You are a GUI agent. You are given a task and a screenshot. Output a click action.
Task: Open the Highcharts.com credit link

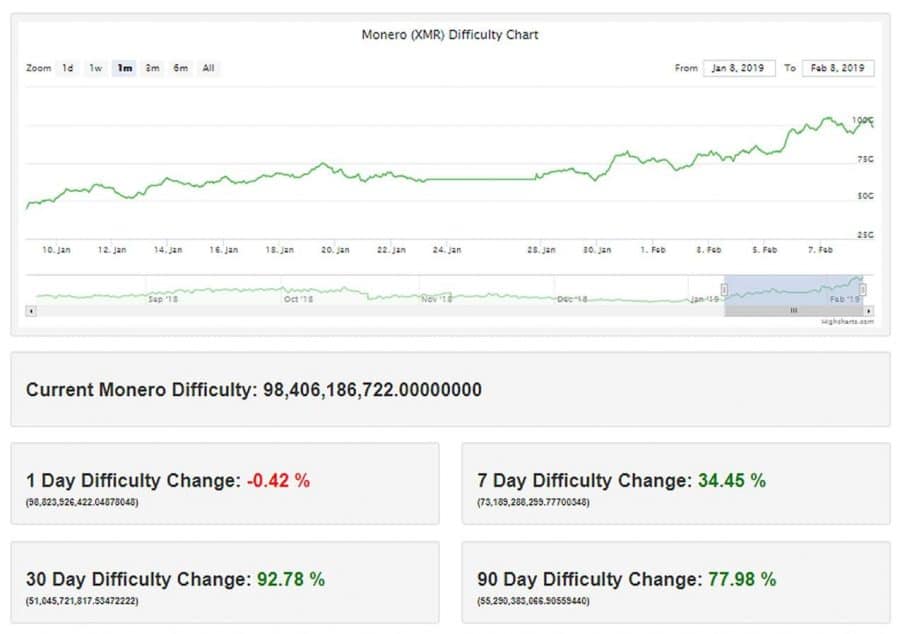847,322
